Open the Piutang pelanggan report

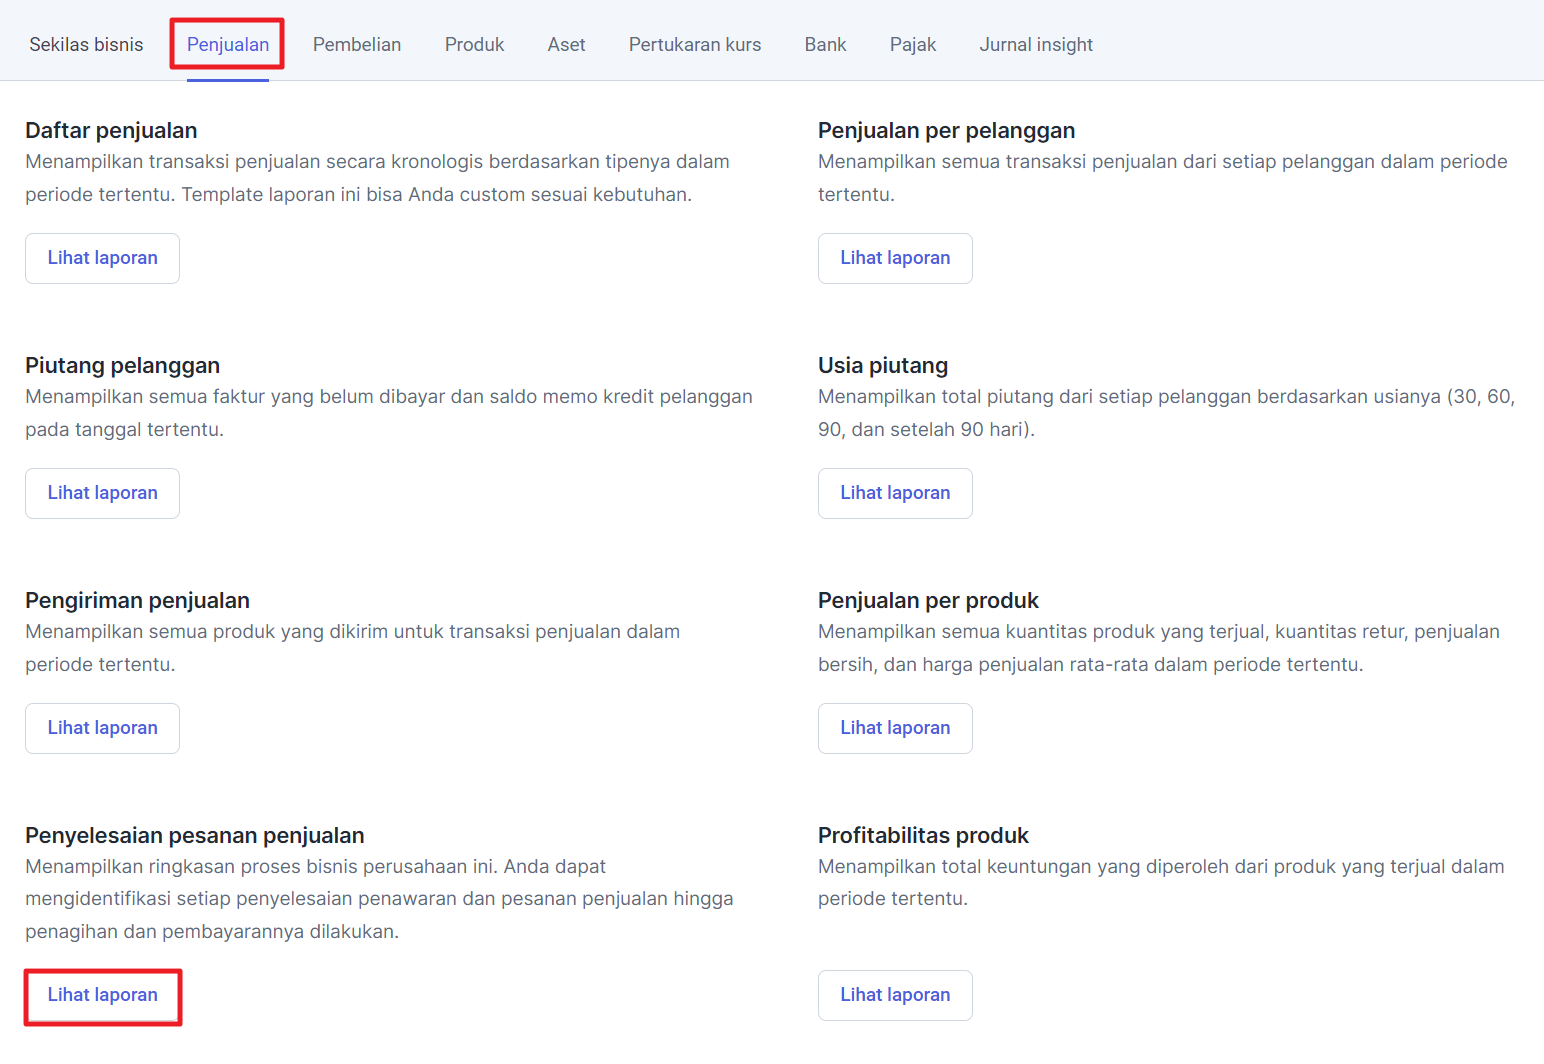pyautogui.click(x=102, y=493)
